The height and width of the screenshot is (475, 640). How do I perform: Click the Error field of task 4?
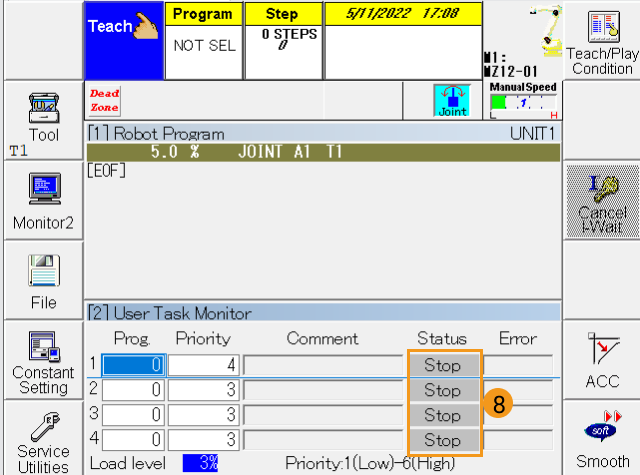coord(518,439)
